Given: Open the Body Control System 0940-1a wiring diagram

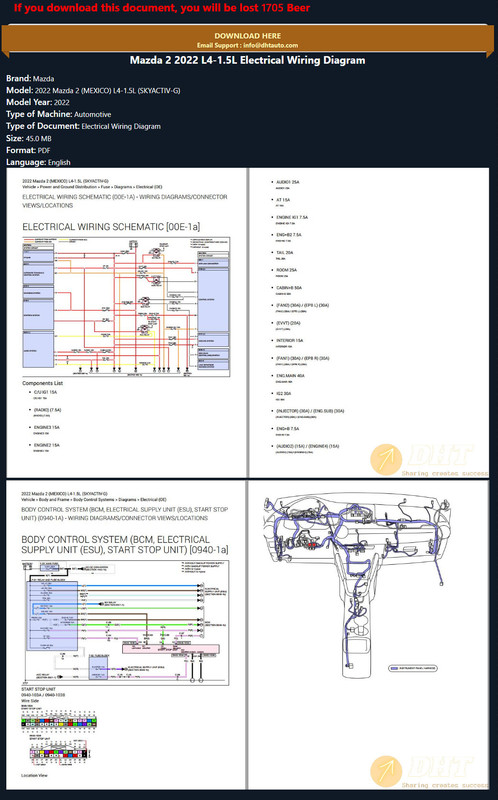Looking at the screenshot, I should point(126,623).
